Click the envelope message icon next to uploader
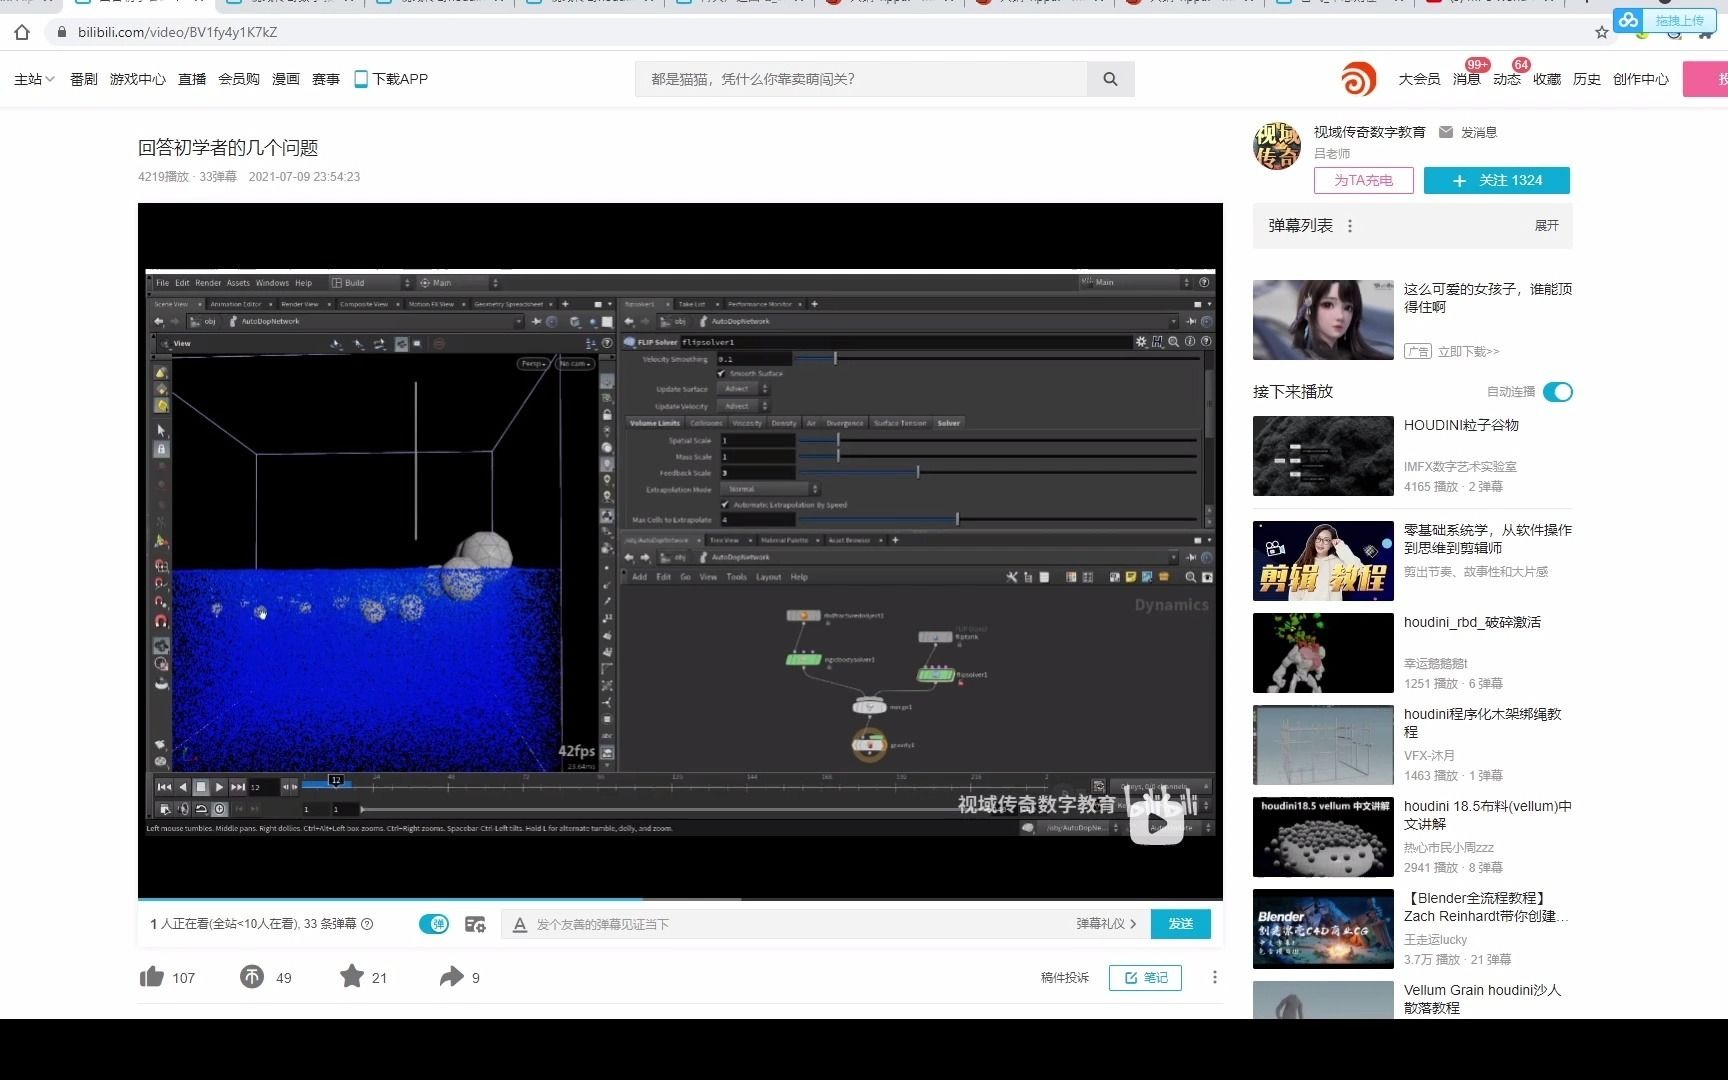 (x=1446, y=132)
